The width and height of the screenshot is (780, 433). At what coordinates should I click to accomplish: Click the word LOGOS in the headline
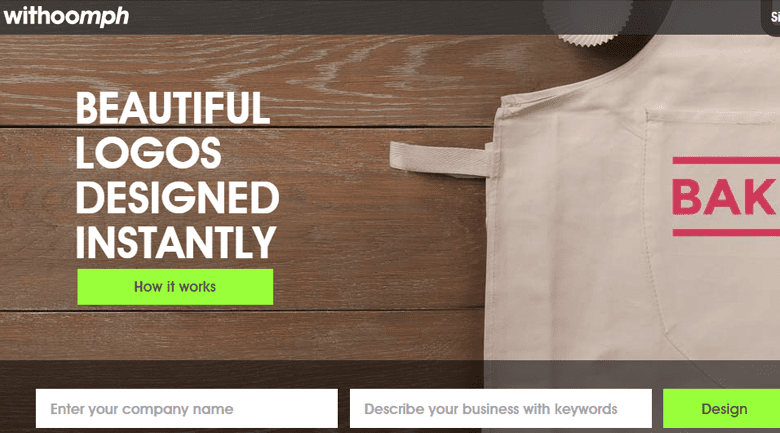coord(148,153)
